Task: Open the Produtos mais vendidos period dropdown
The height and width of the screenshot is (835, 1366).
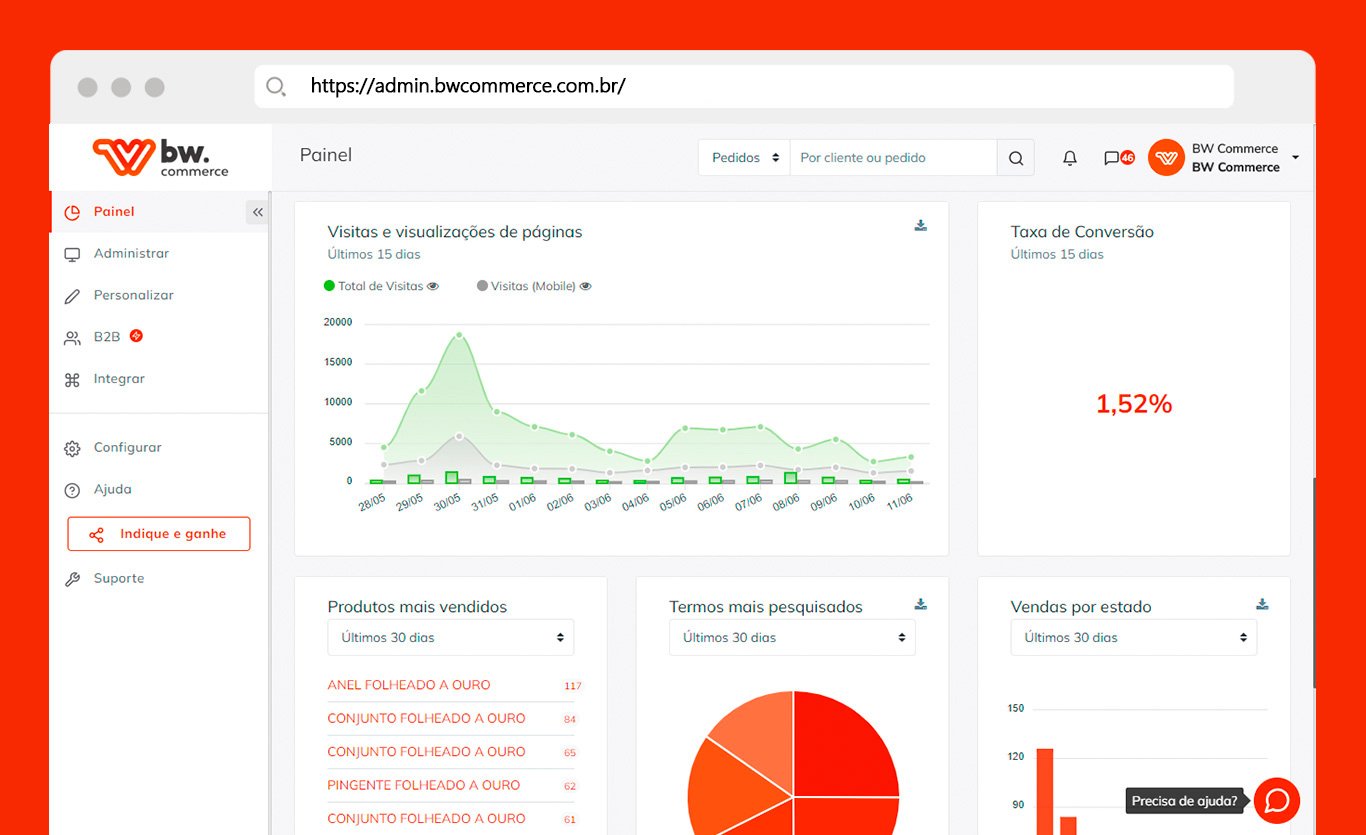Action: click(x=451, y=638)
